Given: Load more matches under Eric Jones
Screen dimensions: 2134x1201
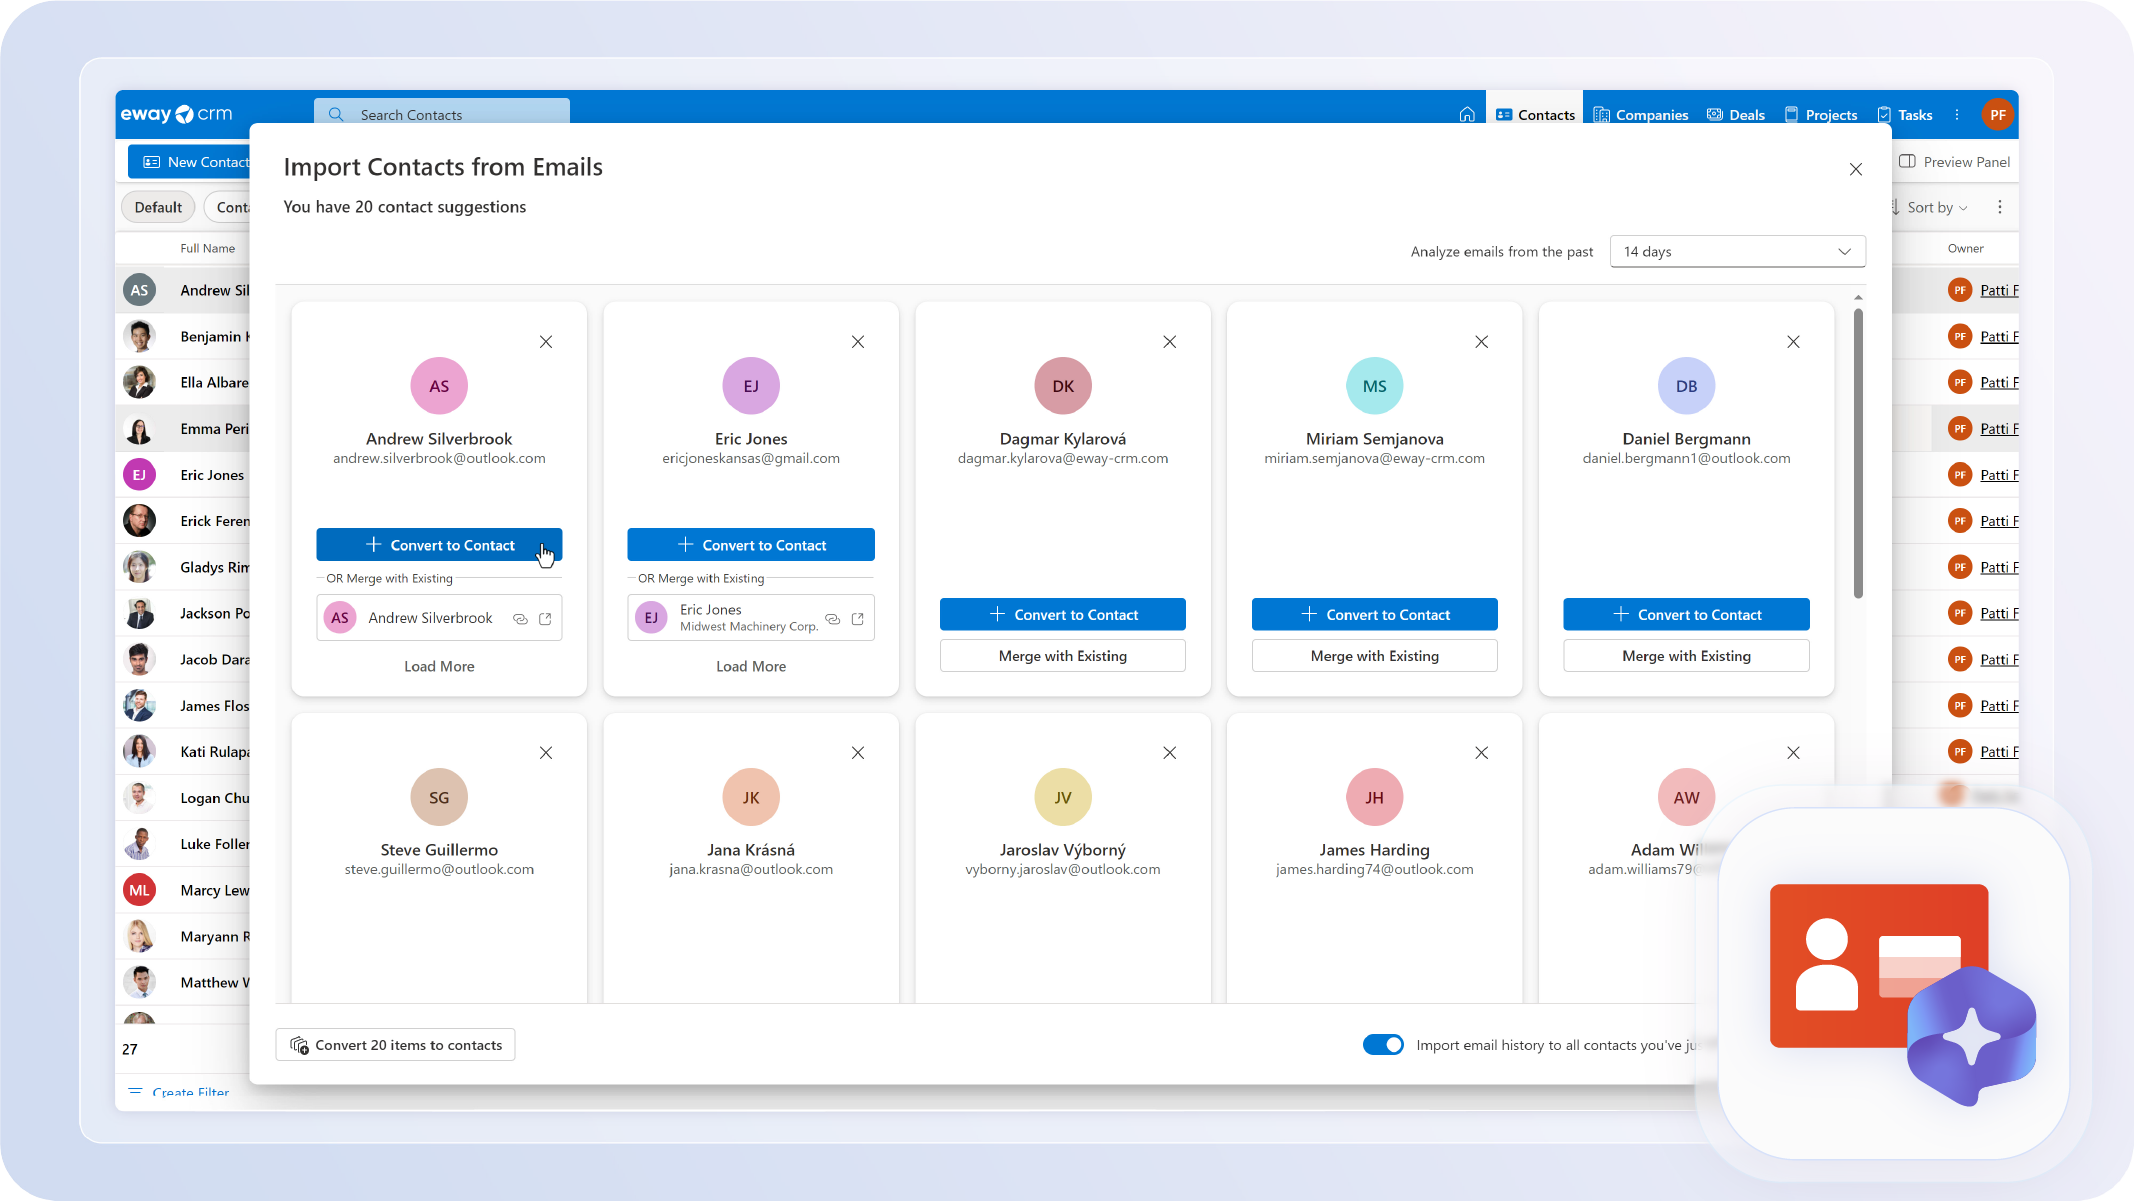Looking at the screenshot, I should point(751,667).
